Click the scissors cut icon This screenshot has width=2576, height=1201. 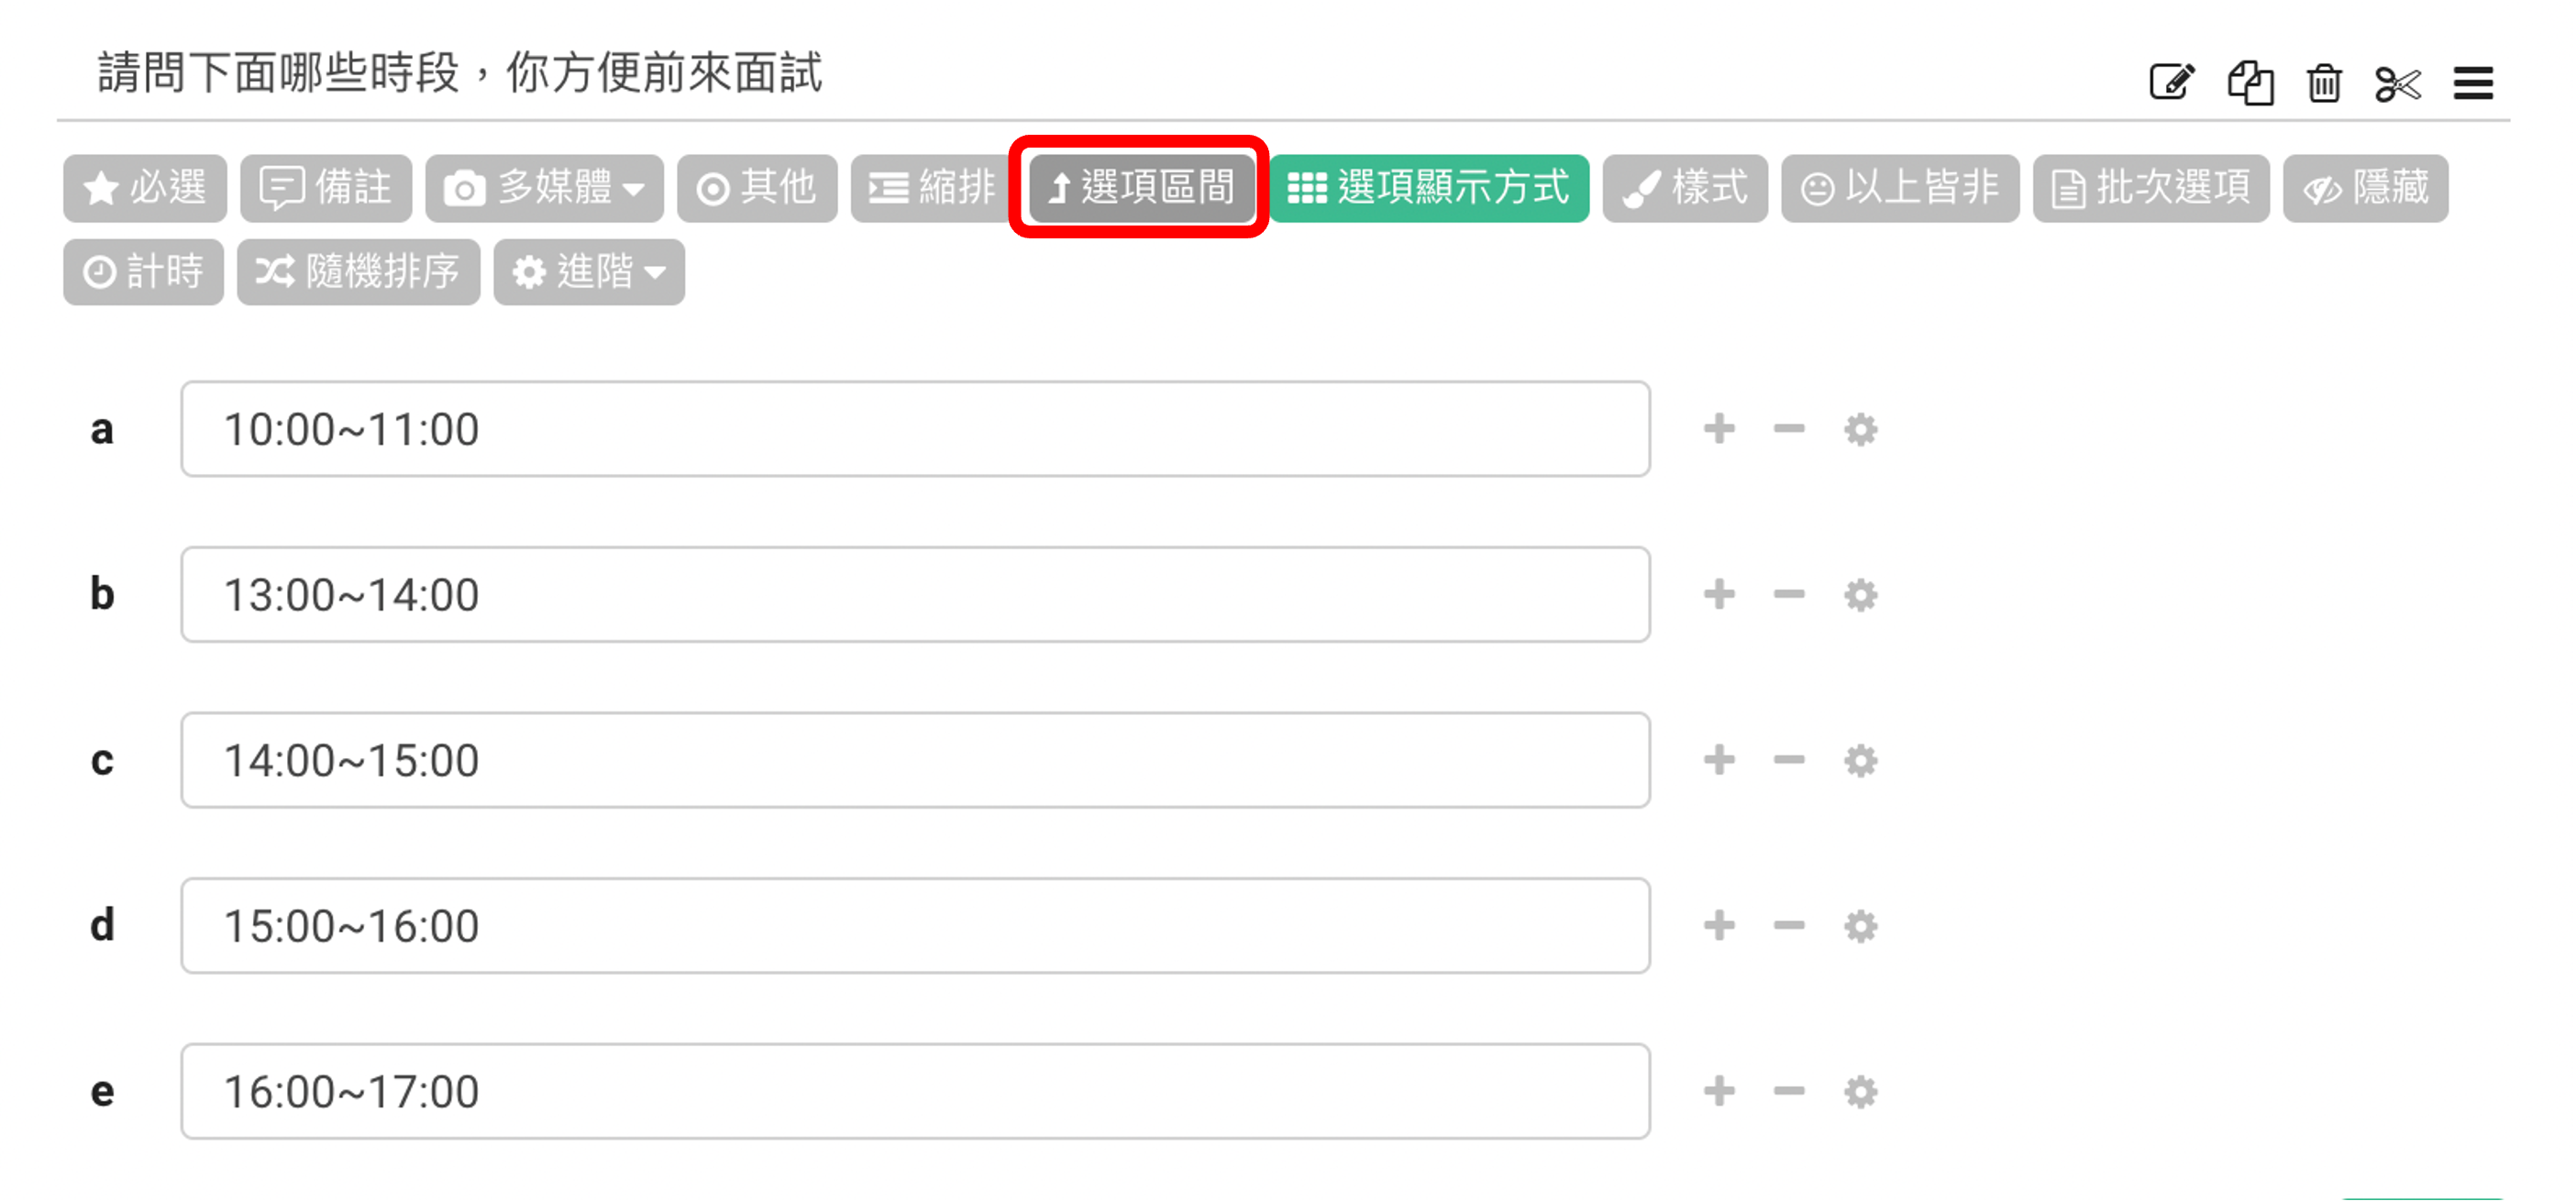pyautogui.click(x=2398, y=84)
